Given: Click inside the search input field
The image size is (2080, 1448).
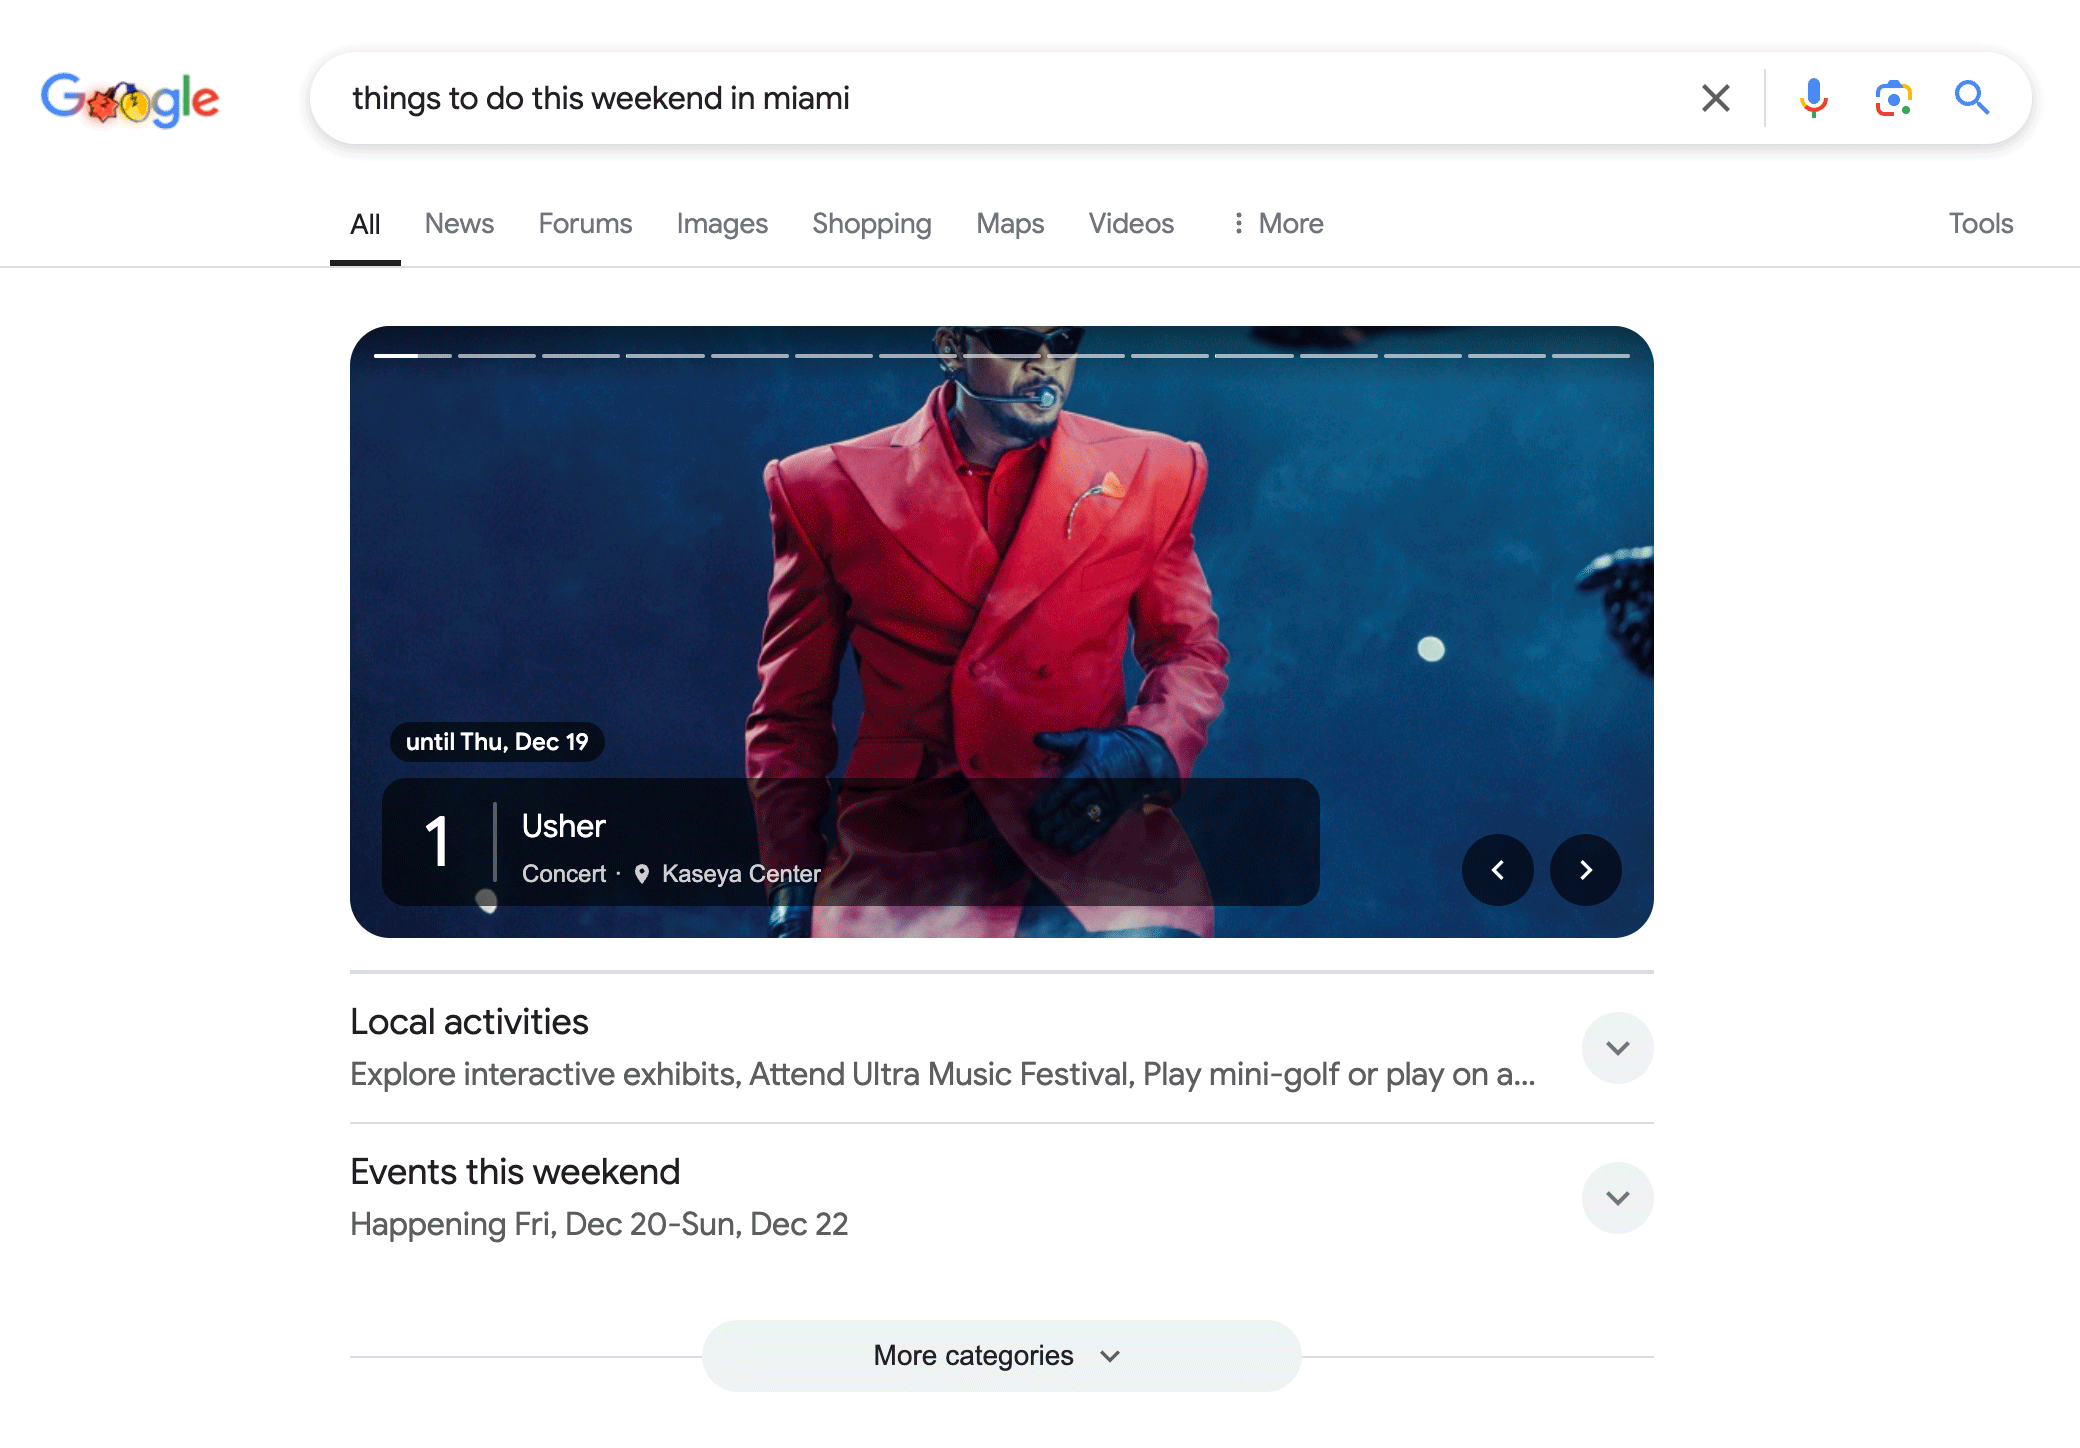Looking at the screenshot, I should pyautogui.click(x=900, y=97).
